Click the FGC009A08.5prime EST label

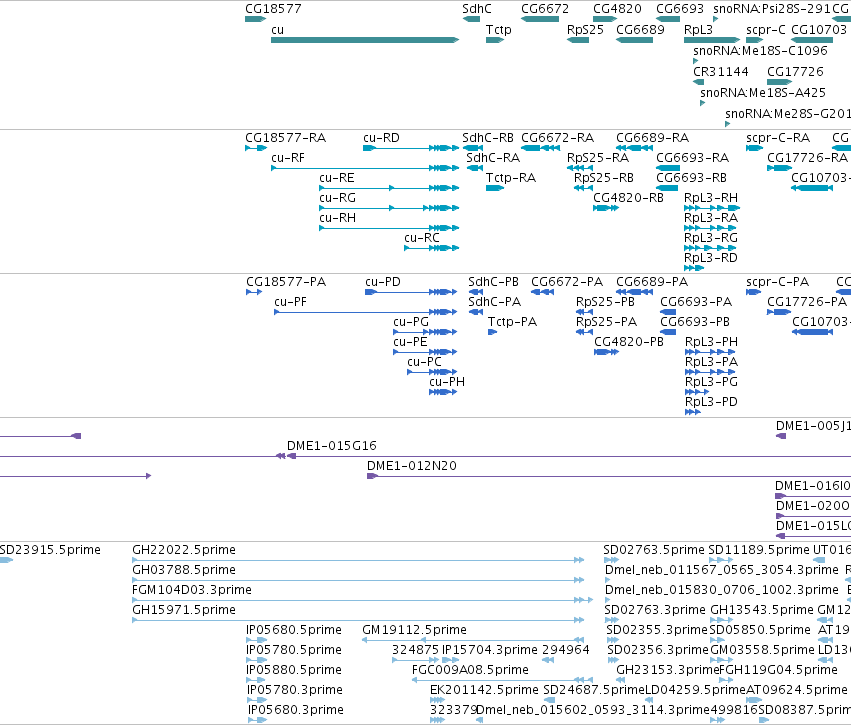(x=470, y=670)
